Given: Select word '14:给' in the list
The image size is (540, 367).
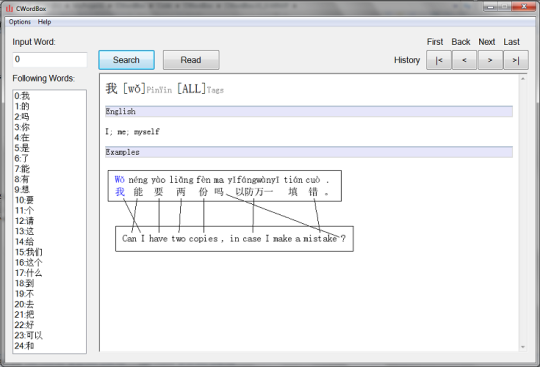Looking at the screenshot, I should pyautogui.click(x=24, y=242).
